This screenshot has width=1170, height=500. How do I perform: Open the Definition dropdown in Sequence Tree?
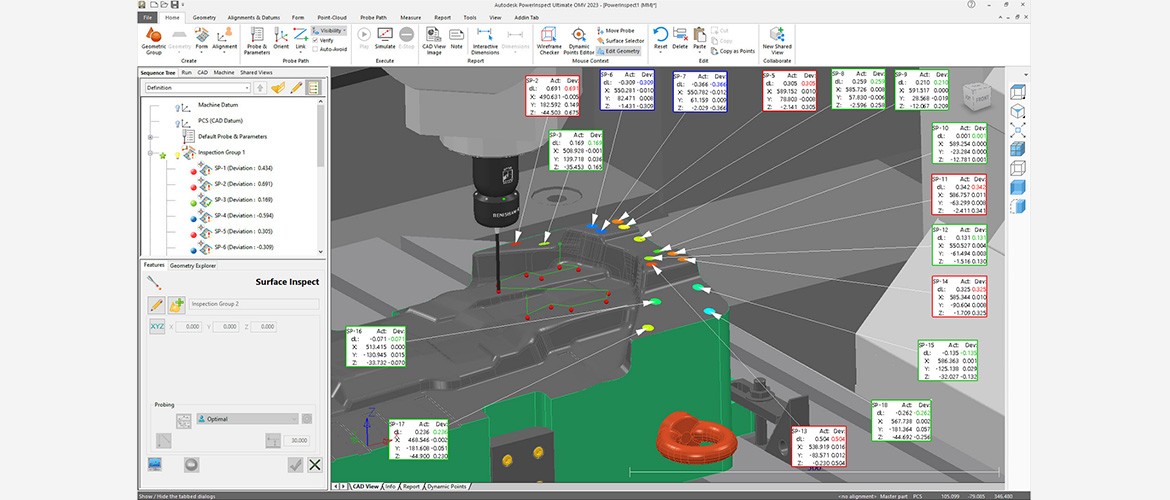(x=197, y=88)
